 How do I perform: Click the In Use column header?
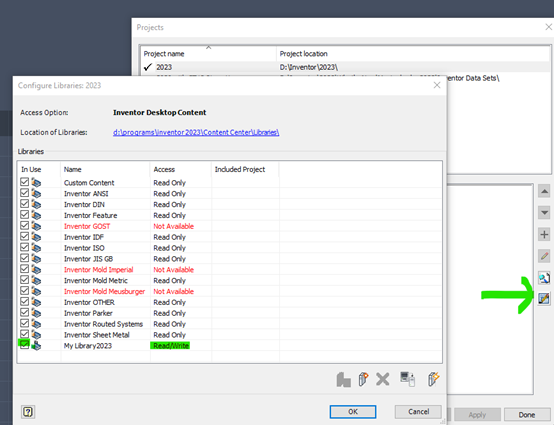[39, 169]
